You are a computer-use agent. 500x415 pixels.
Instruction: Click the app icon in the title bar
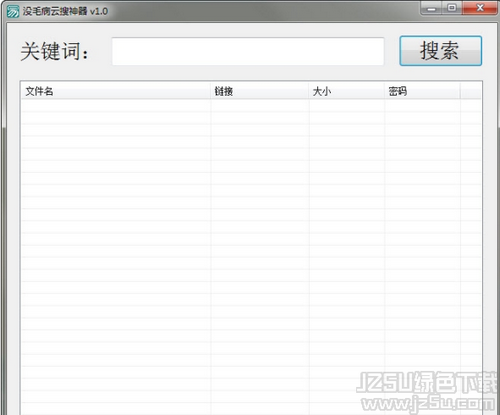[13, 11]
